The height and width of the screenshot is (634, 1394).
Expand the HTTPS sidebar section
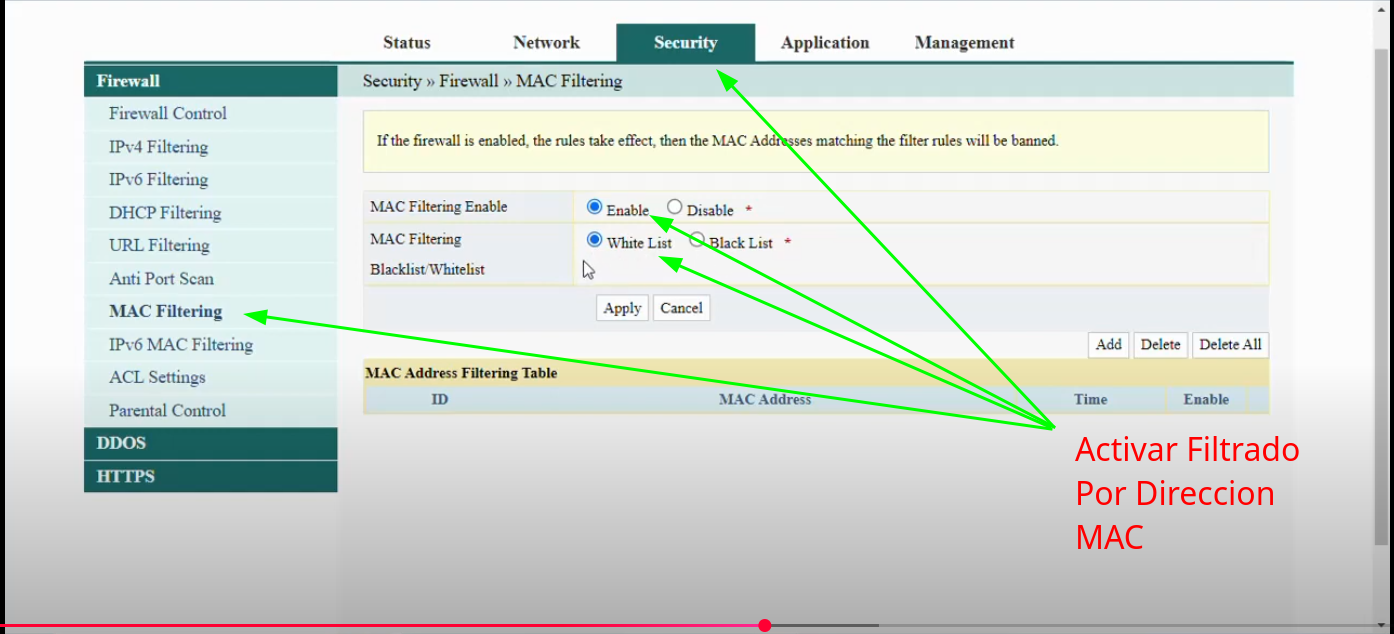click(x=126, y=476)
